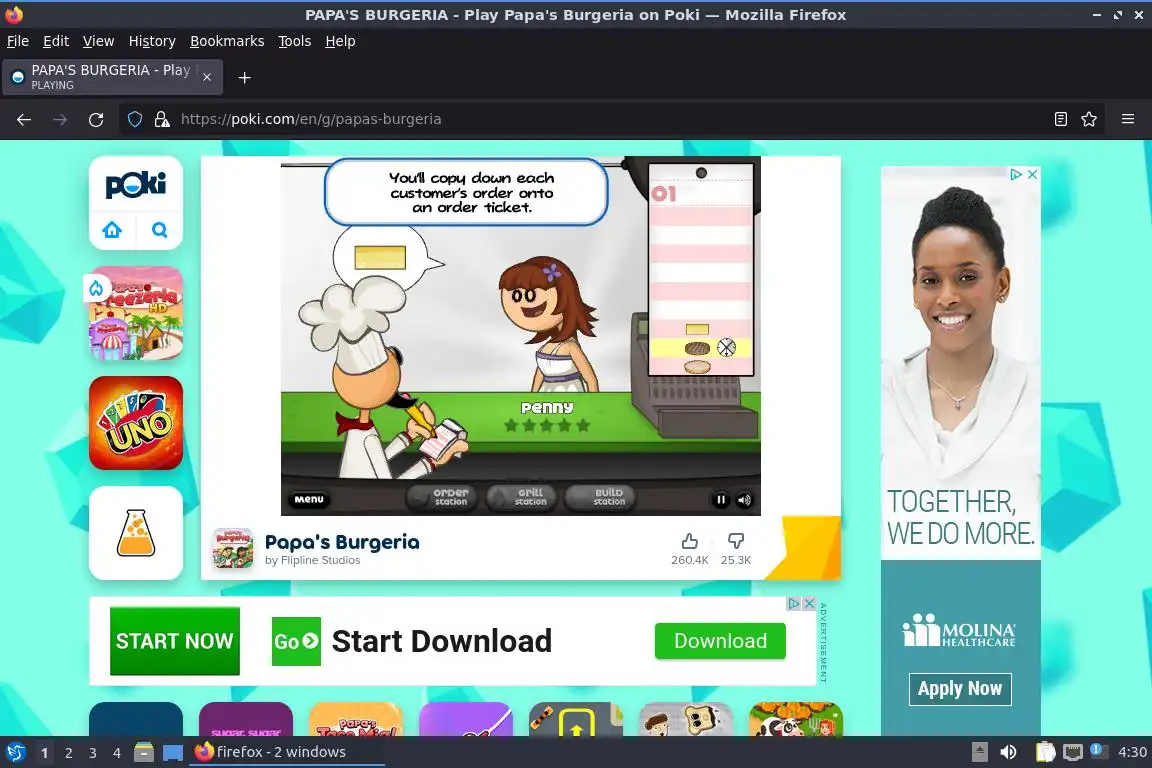This screenshot has width=1152, height=768.
Task: Dislike the game with thumbs down
Action: coord(735,542)
